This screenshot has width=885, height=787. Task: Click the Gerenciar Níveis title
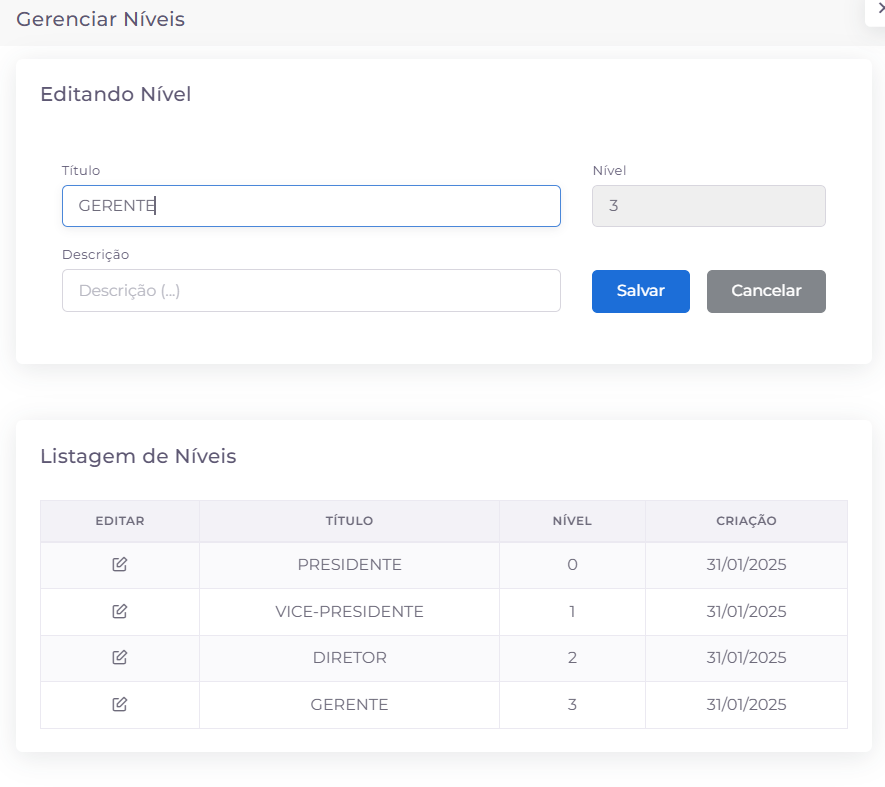pyautogui.click(x=100, y=19)
